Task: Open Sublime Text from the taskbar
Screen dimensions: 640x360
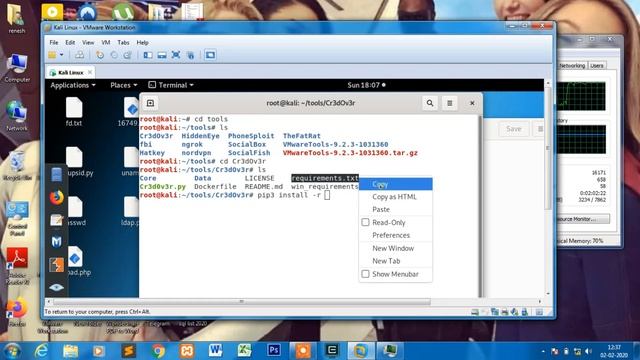Action: click(x=129, y=351)
